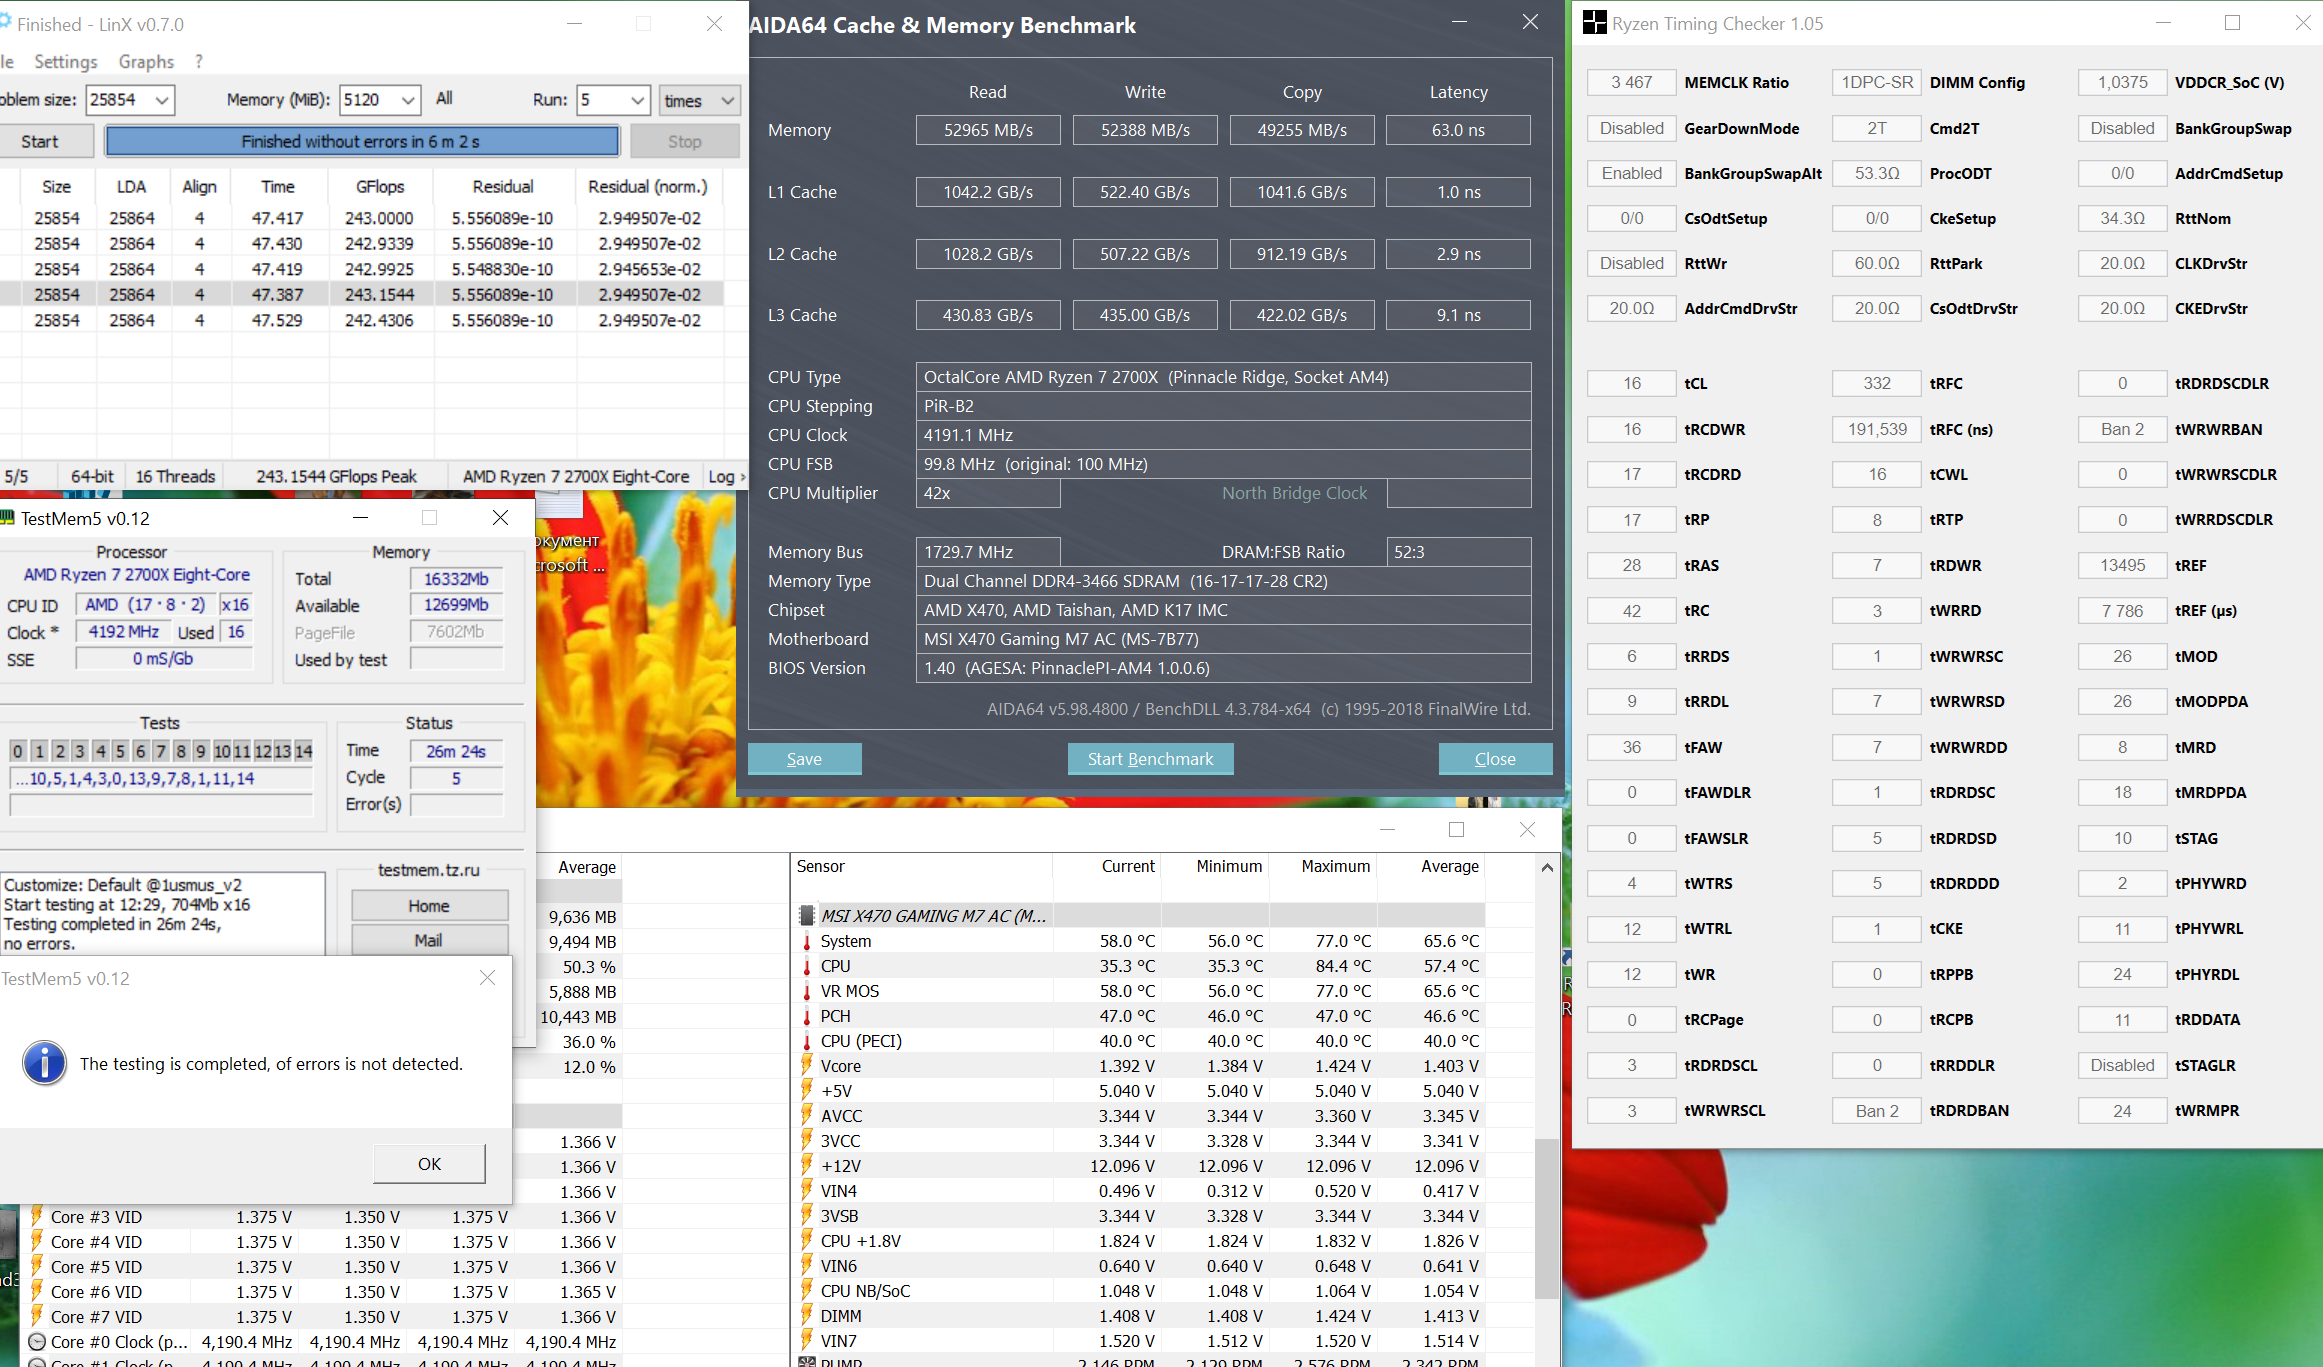Click the MSI X470 motherboard sensor group icon
This screenshot has height=1367, width=2323.
(807, 916)
